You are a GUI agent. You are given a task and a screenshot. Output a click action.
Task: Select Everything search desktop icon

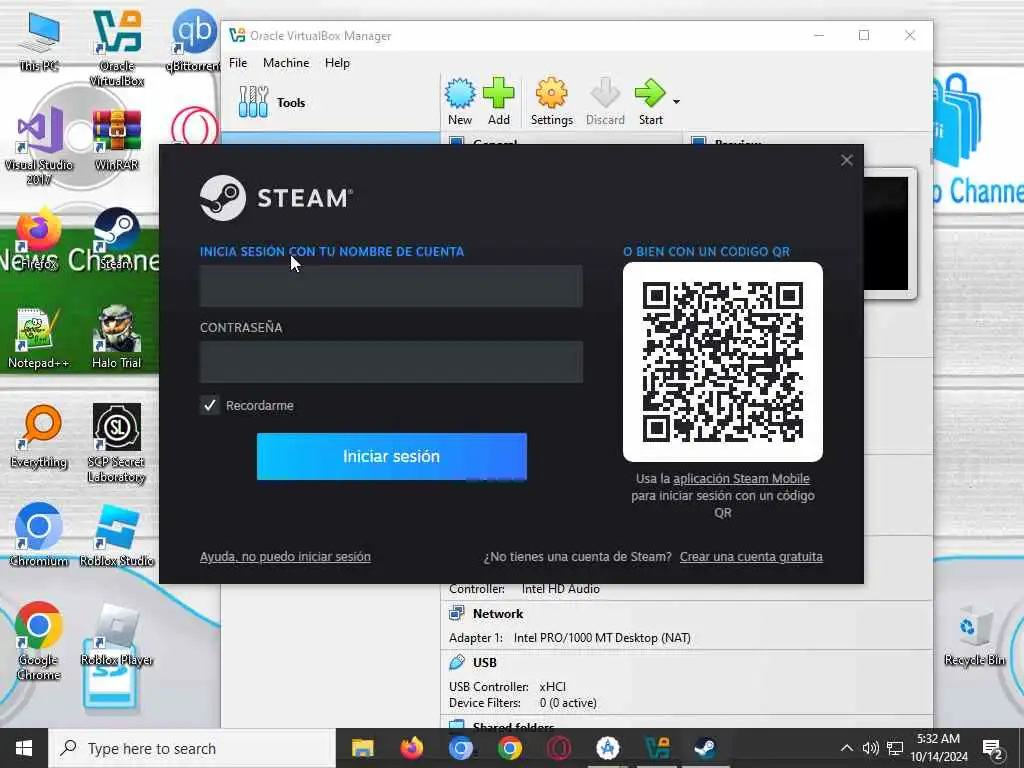(x=39, y=436)
